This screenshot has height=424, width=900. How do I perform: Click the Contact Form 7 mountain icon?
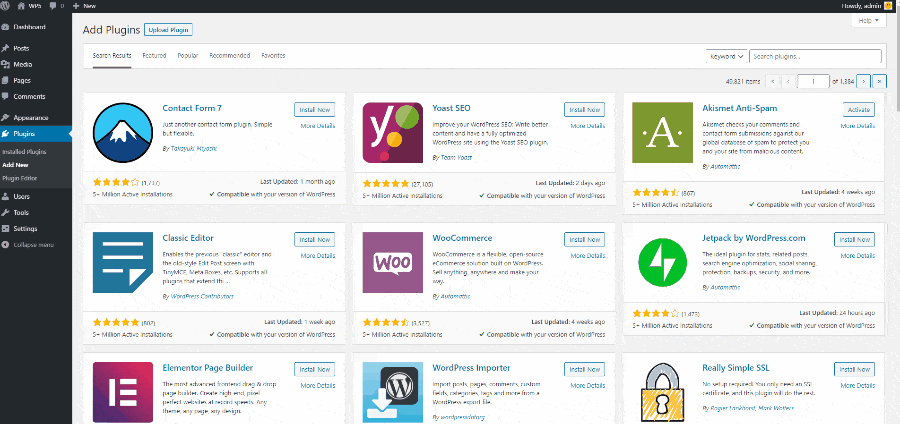click(x=123, y=133)
